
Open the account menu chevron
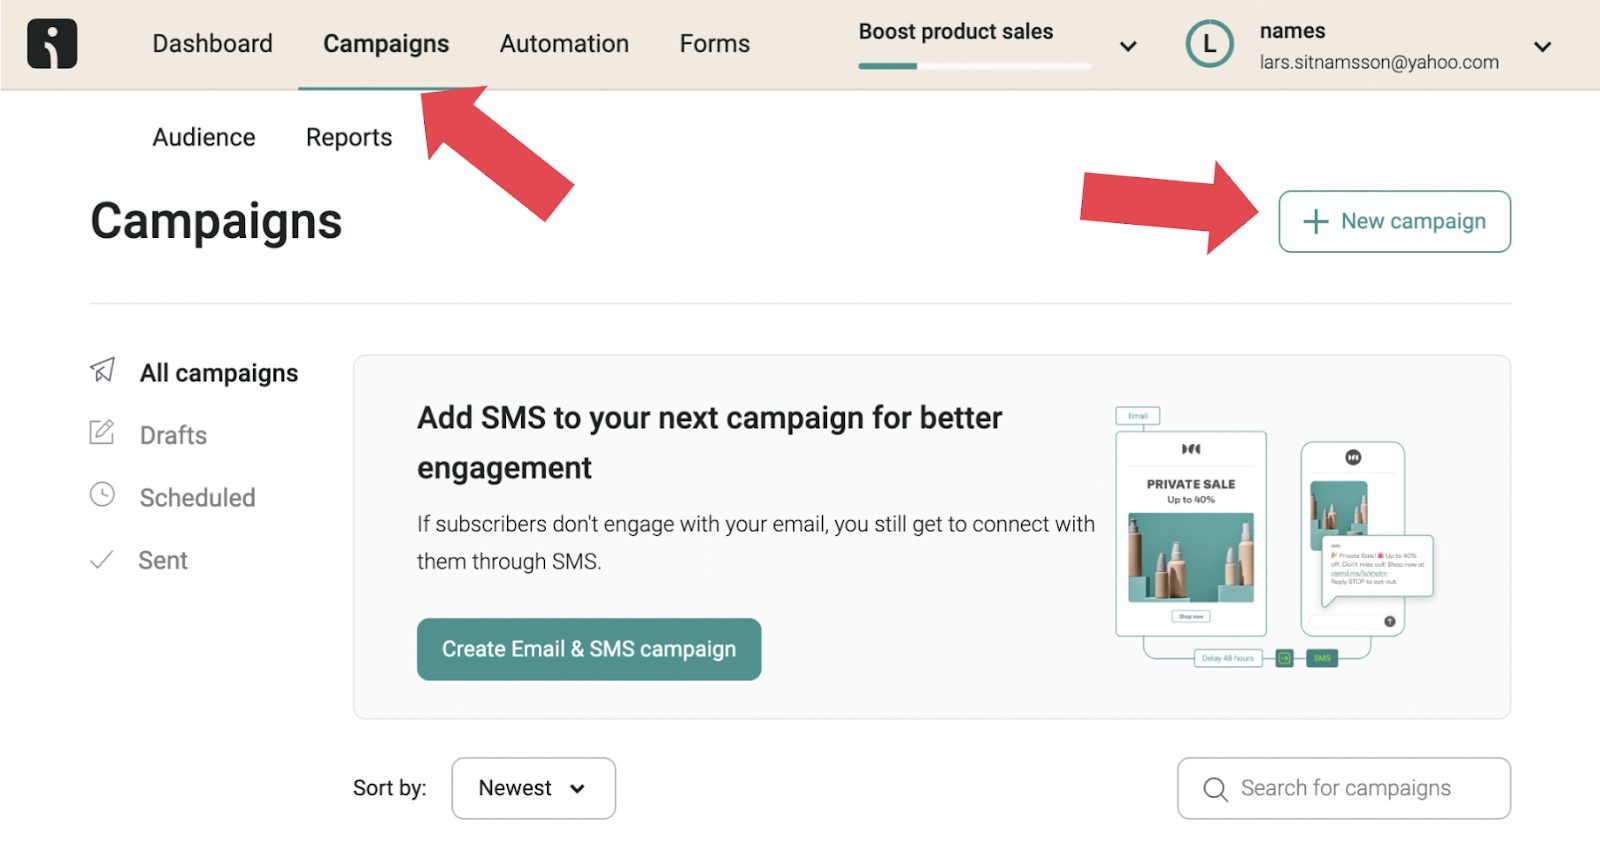pos(1542,46)
